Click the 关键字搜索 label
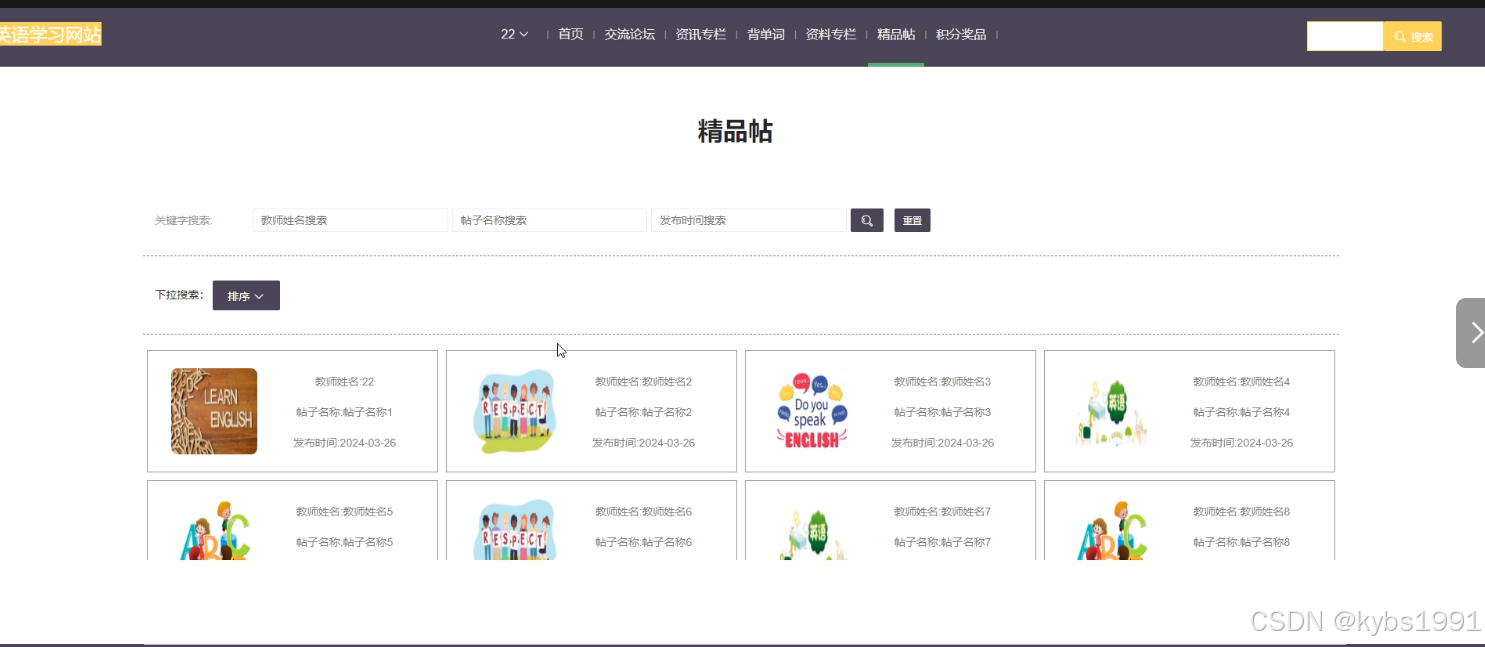The width and height of the screenshot is (1485, 647). coord(184,220)
